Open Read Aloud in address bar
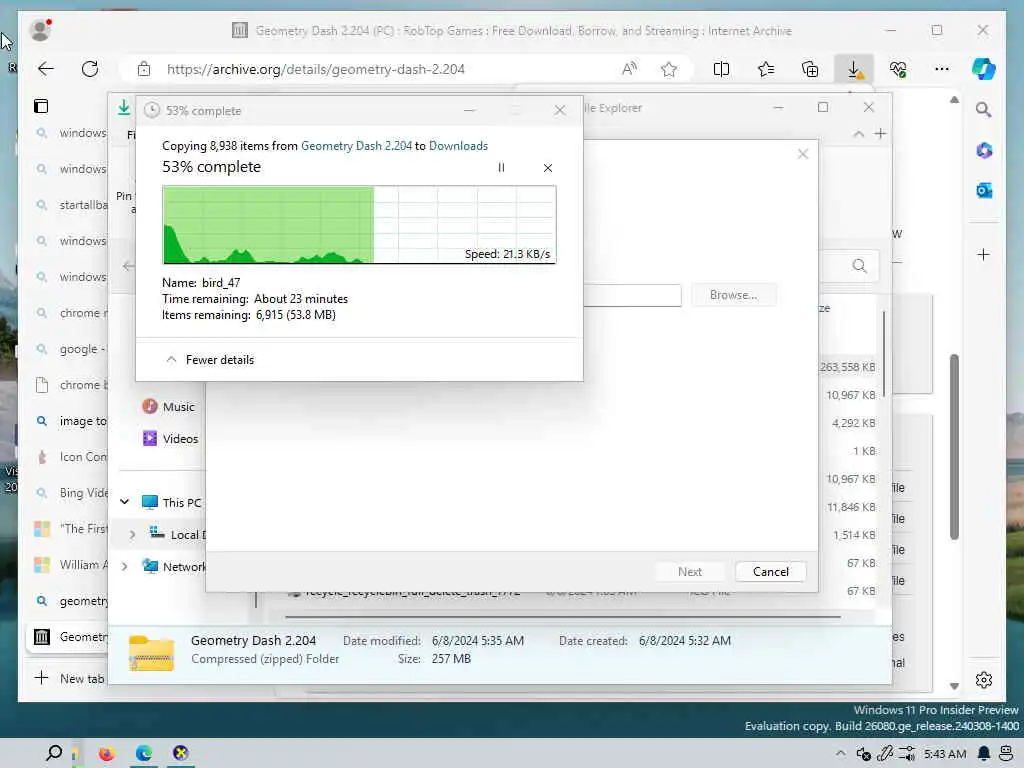This screenshot has height=768, width=1024. click(x=630, y=69)
